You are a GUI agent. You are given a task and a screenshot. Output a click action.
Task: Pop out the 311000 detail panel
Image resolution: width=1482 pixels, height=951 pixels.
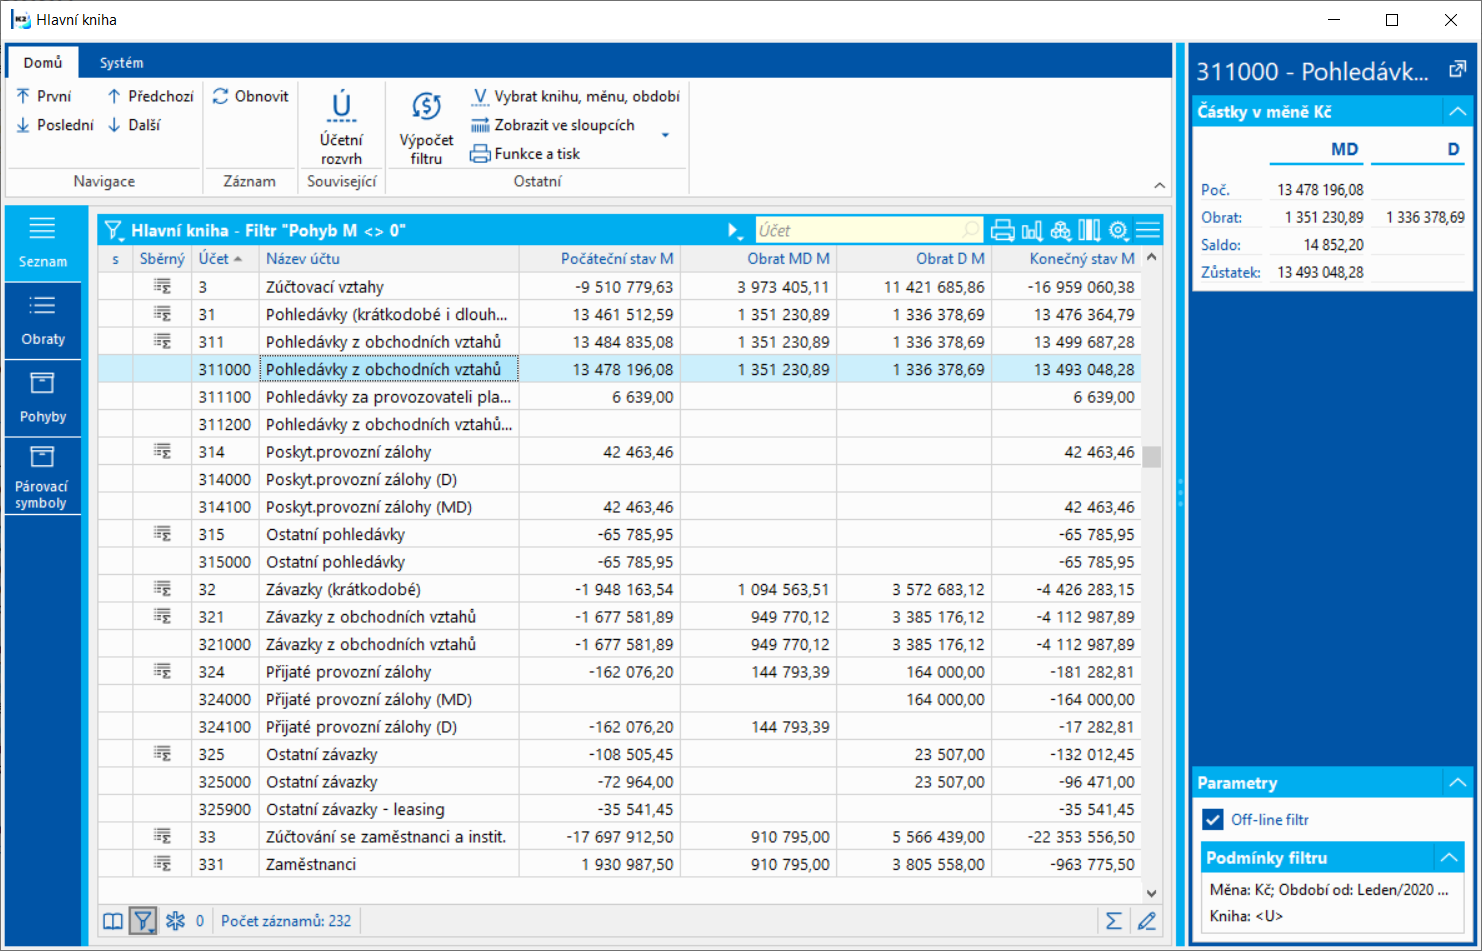(1457, 70)
